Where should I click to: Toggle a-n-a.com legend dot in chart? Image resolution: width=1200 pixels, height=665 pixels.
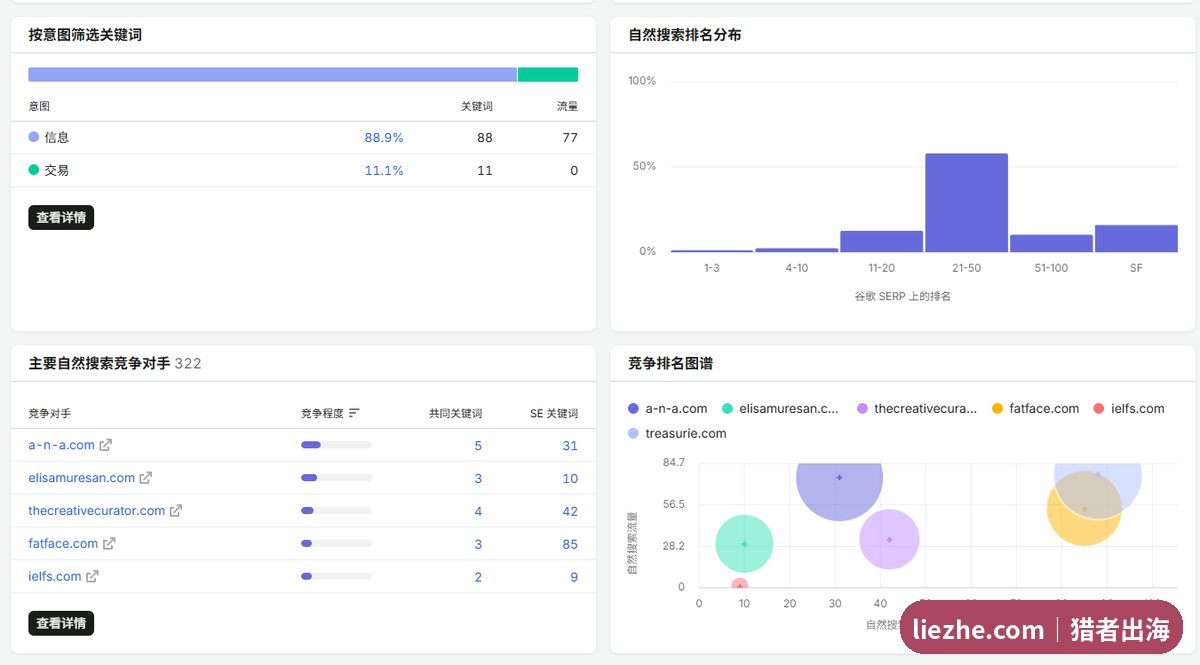633,408
